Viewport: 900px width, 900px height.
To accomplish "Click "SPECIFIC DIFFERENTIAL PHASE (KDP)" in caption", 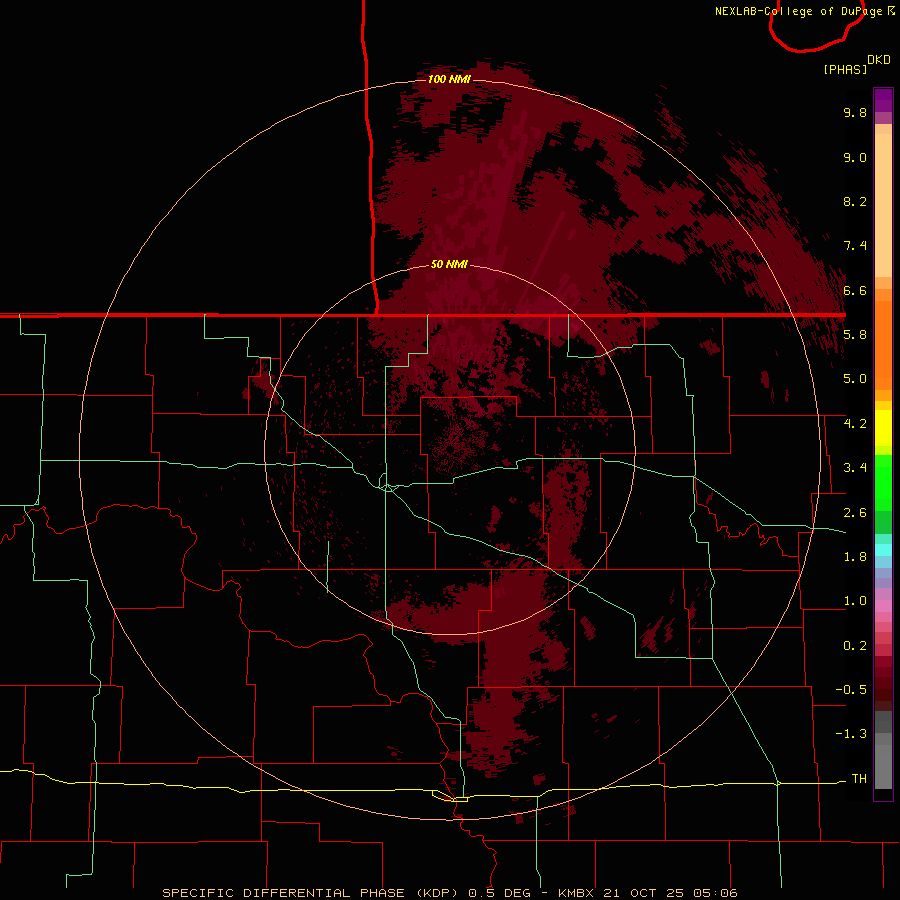I will click(308, 893).
